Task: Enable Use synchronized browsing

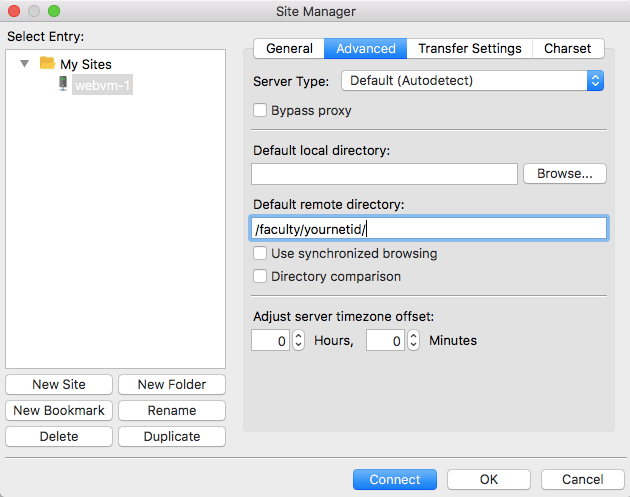Action: click(x=260, y=254)
